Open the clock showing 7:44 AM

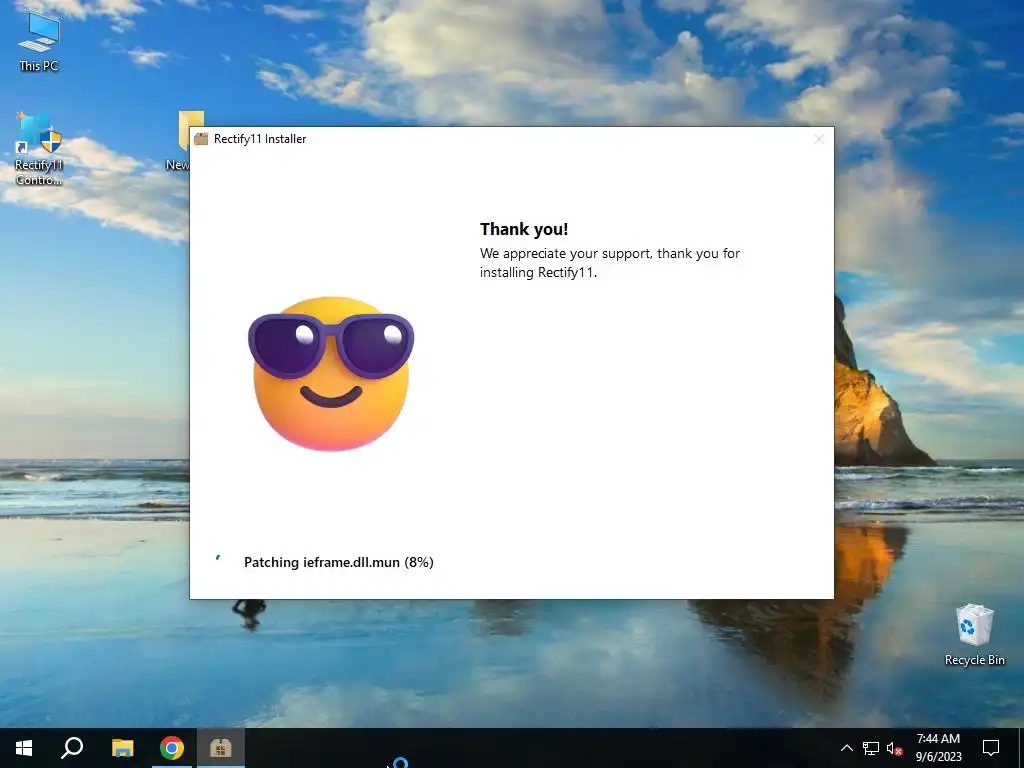(x=938, y=748)
